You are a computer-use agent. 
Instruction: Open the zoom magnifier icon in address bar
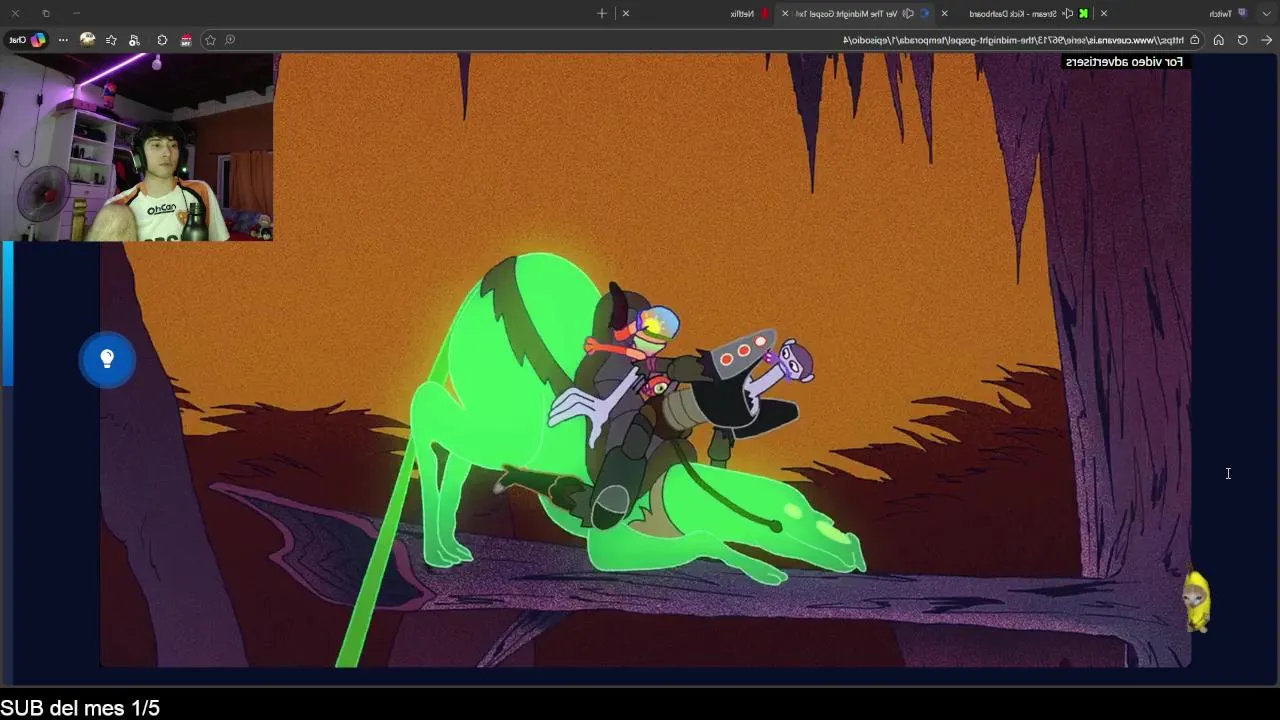230,40
